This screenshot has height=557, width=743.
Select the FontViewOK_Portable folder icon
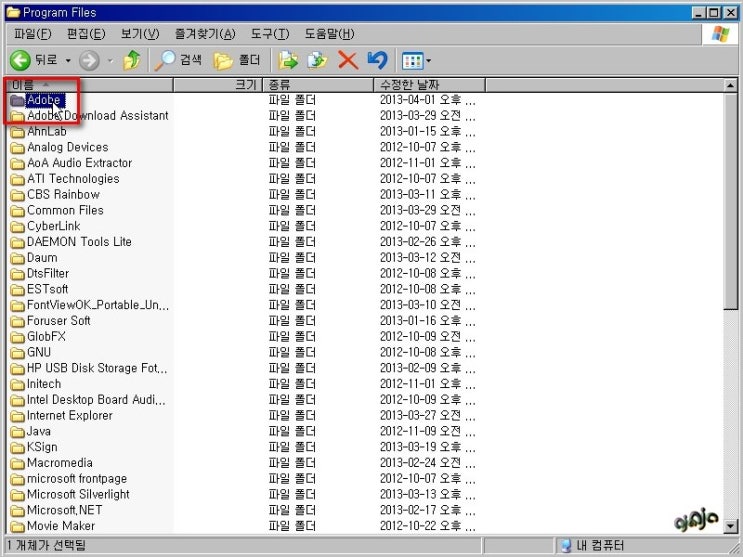(x=18, y=305)
